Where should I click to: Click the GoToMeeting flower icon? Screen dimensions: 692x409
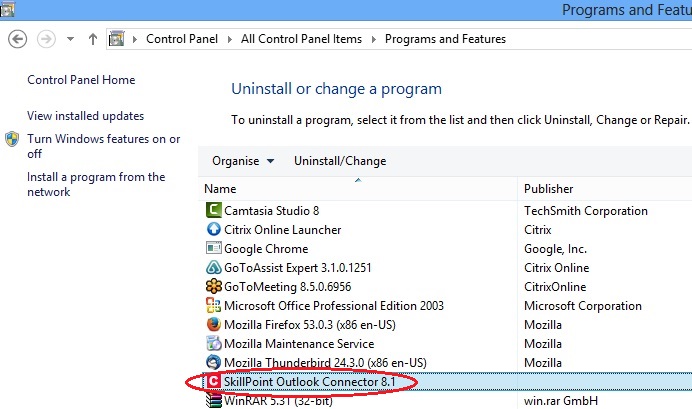(x=214, y=286)
